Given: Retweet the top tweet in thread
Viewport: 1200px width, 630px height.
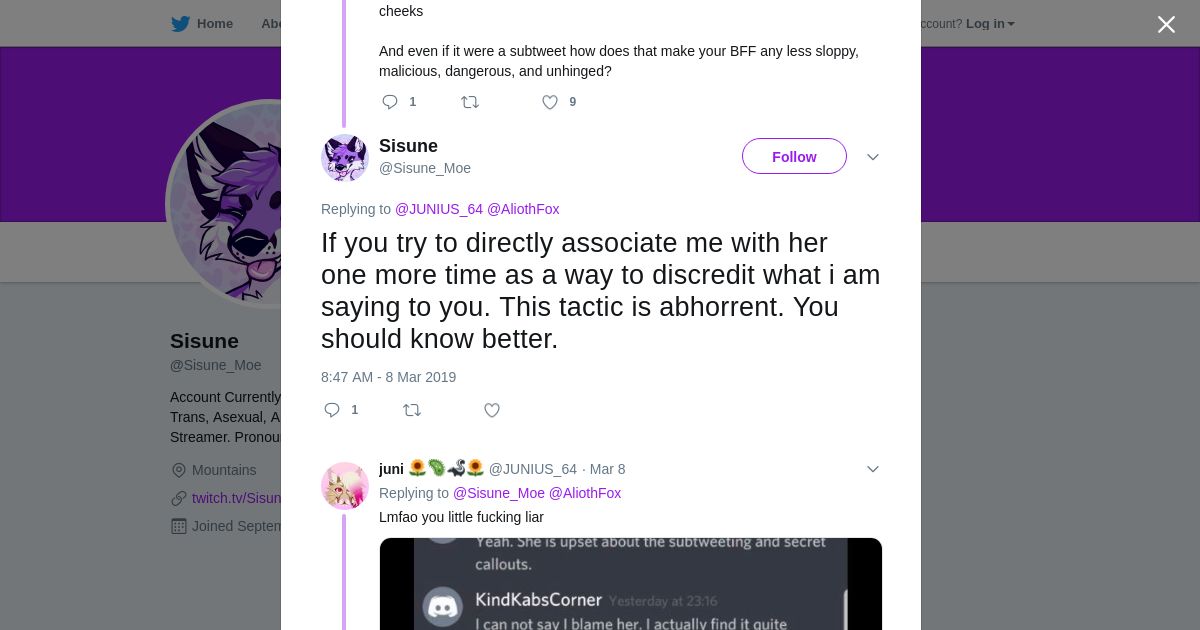Looking at the screenshot, I should [x=470, y=102].
